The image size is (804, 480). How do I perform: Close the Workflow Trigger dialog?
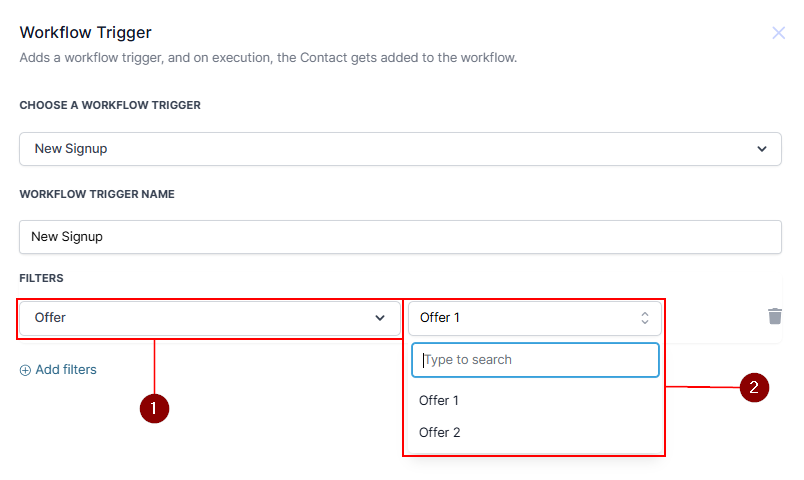coord(778,33)
